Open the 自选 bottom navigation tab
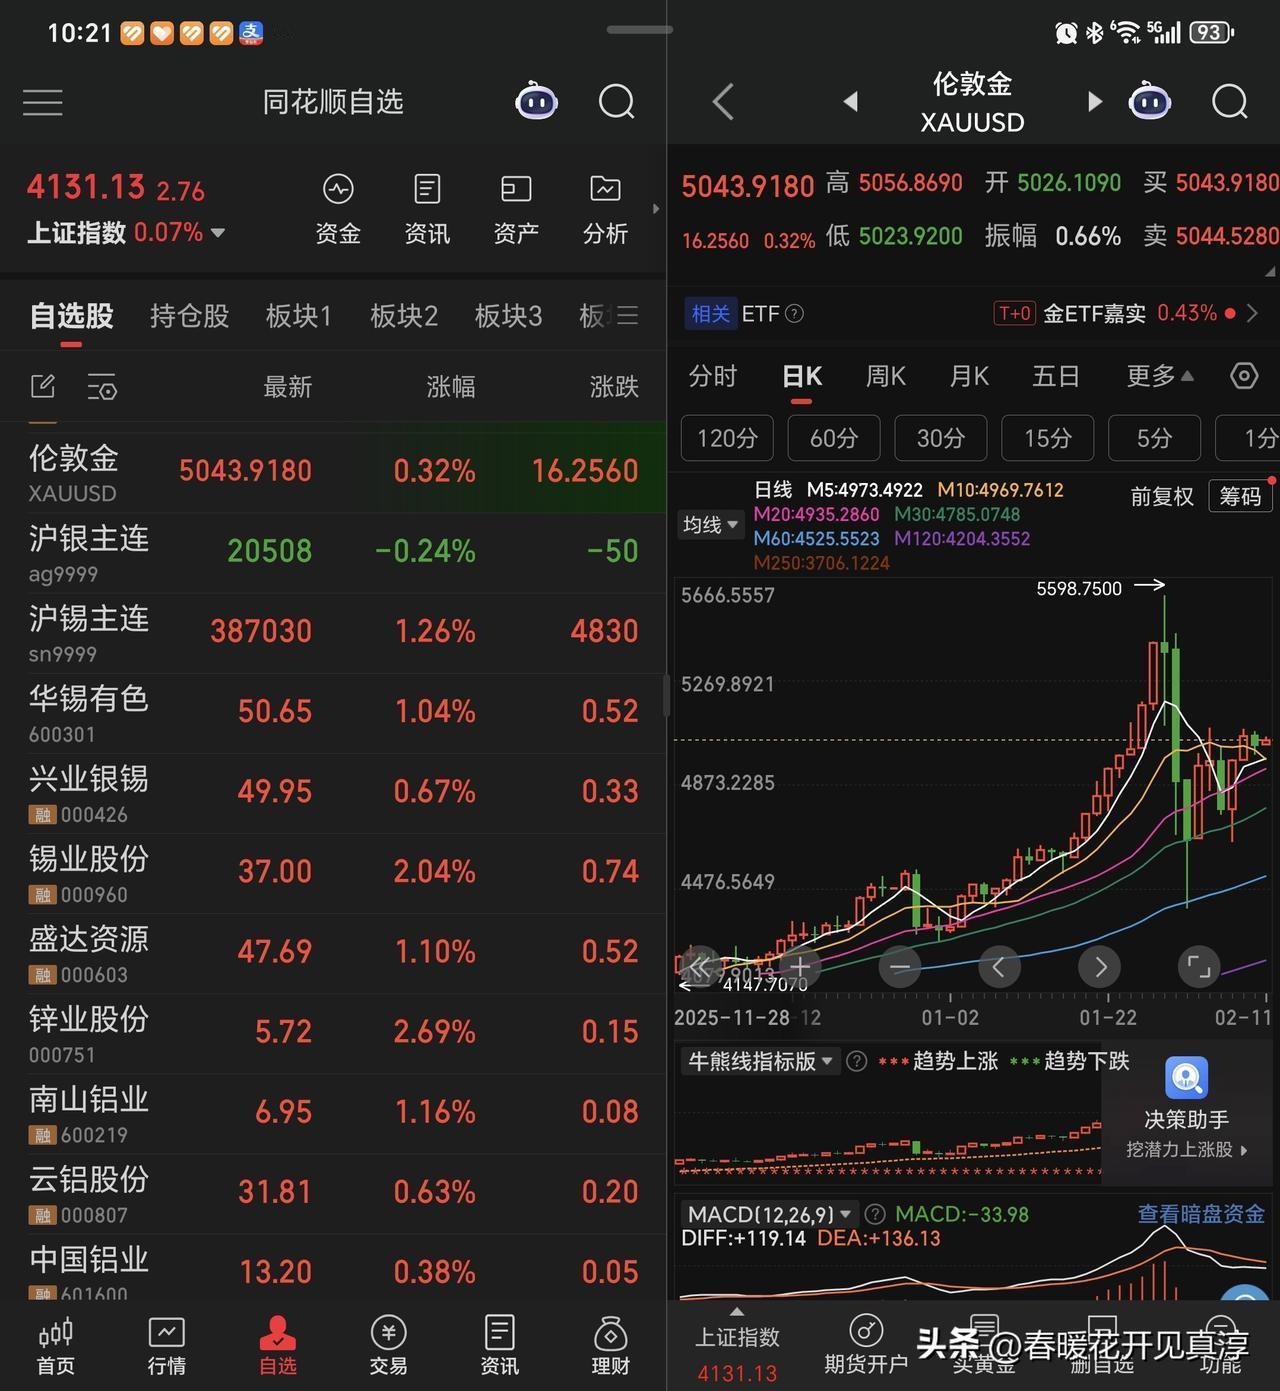Screen dimensions: 1280x1391 (x=278, y=1346)
